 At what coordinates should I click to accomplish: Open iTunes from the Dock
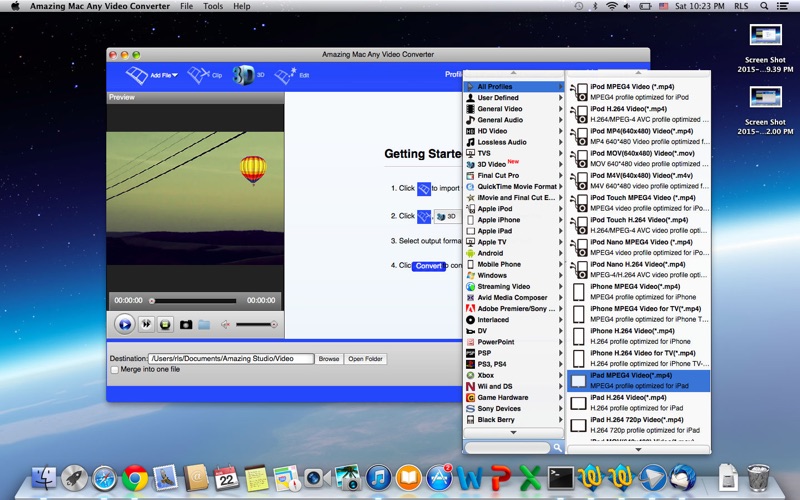379,479
